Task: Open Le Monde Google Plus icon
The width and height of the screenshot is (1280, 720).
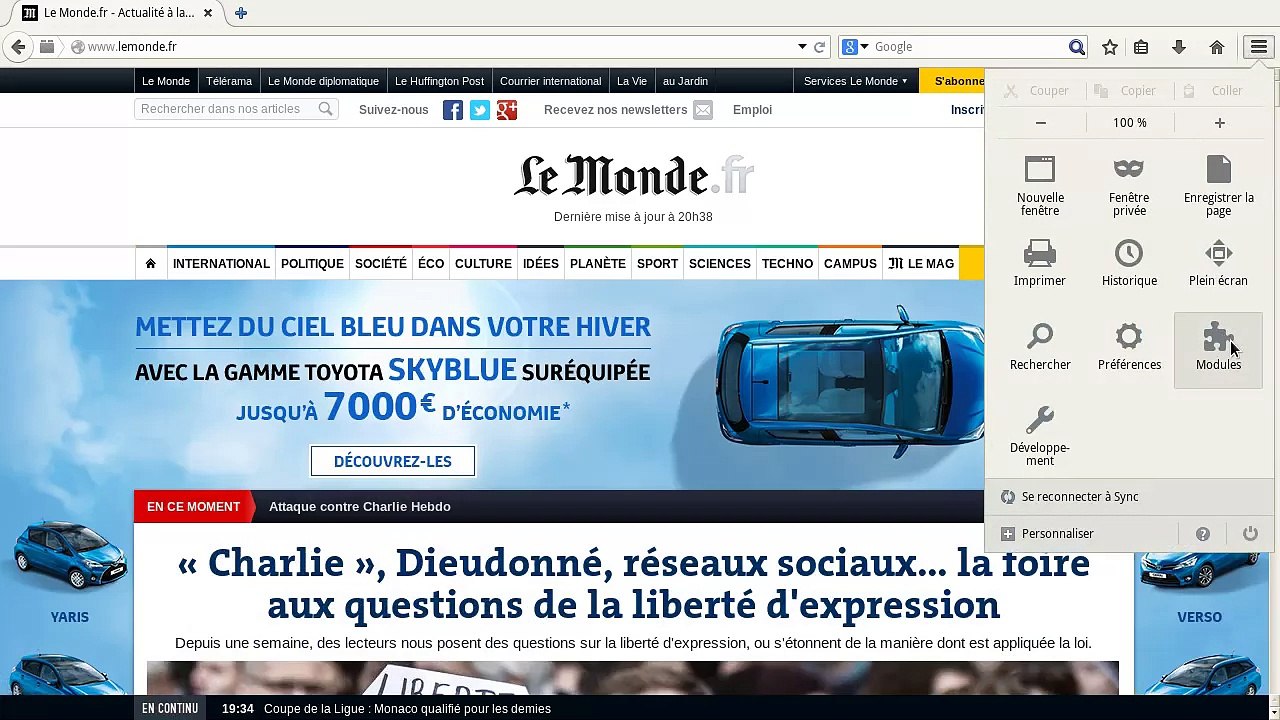Action: 507,110
